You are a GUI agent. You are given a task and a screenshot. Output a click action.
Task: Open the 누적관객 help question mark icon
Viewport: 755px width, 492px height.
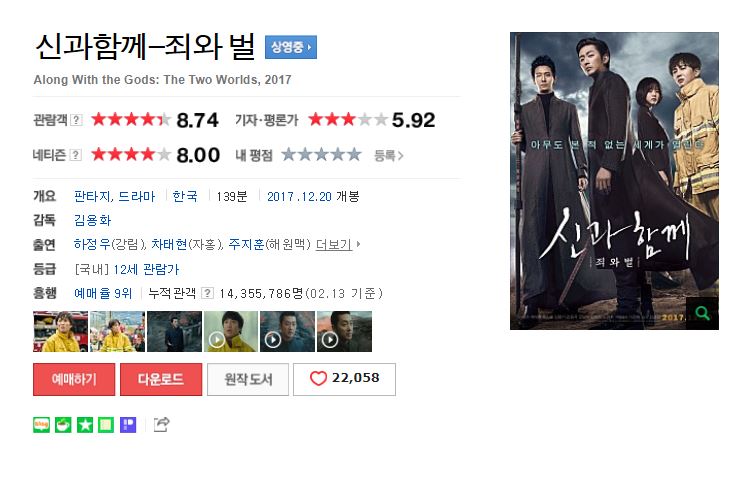207,293
